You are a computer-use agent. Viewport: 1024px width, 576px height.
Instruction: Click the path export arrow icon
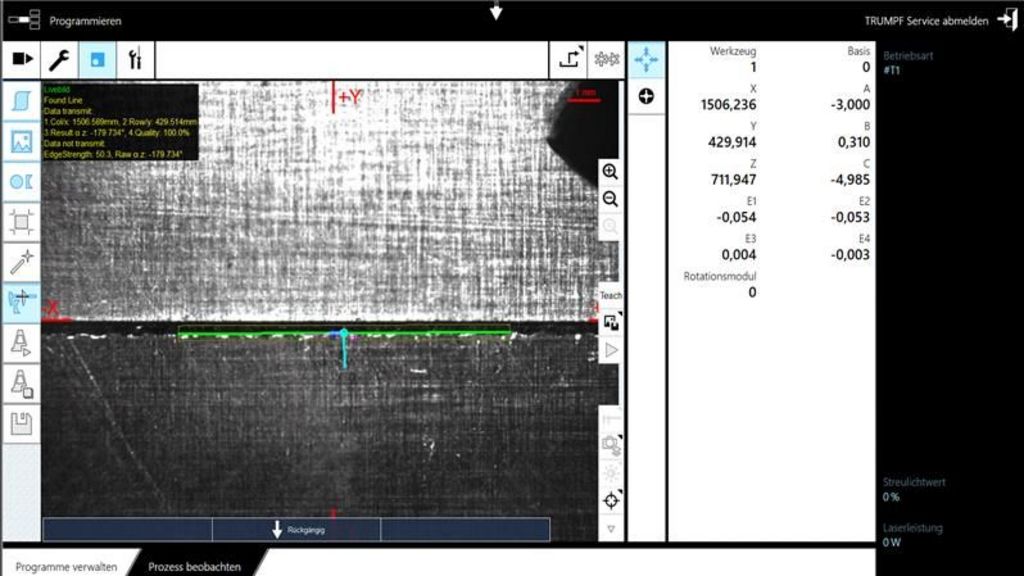[569, 59]
